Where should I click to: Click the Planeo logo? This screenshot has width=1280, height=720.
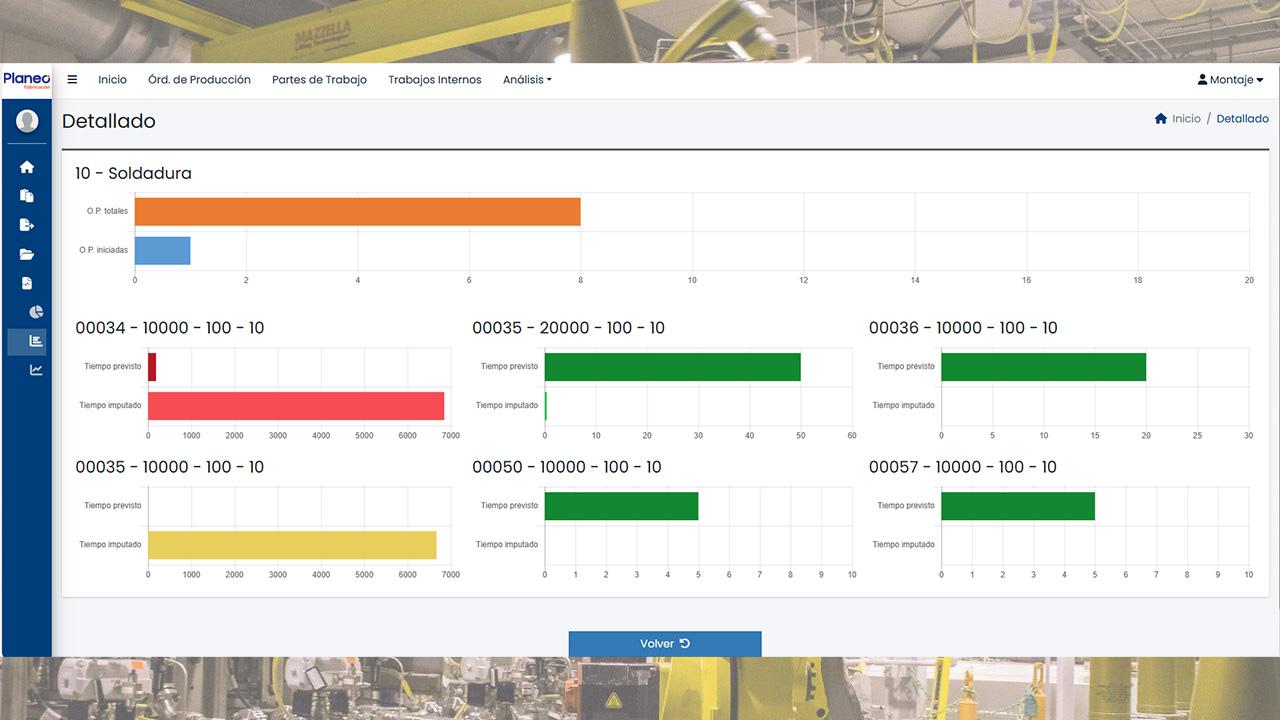[26, 80]
